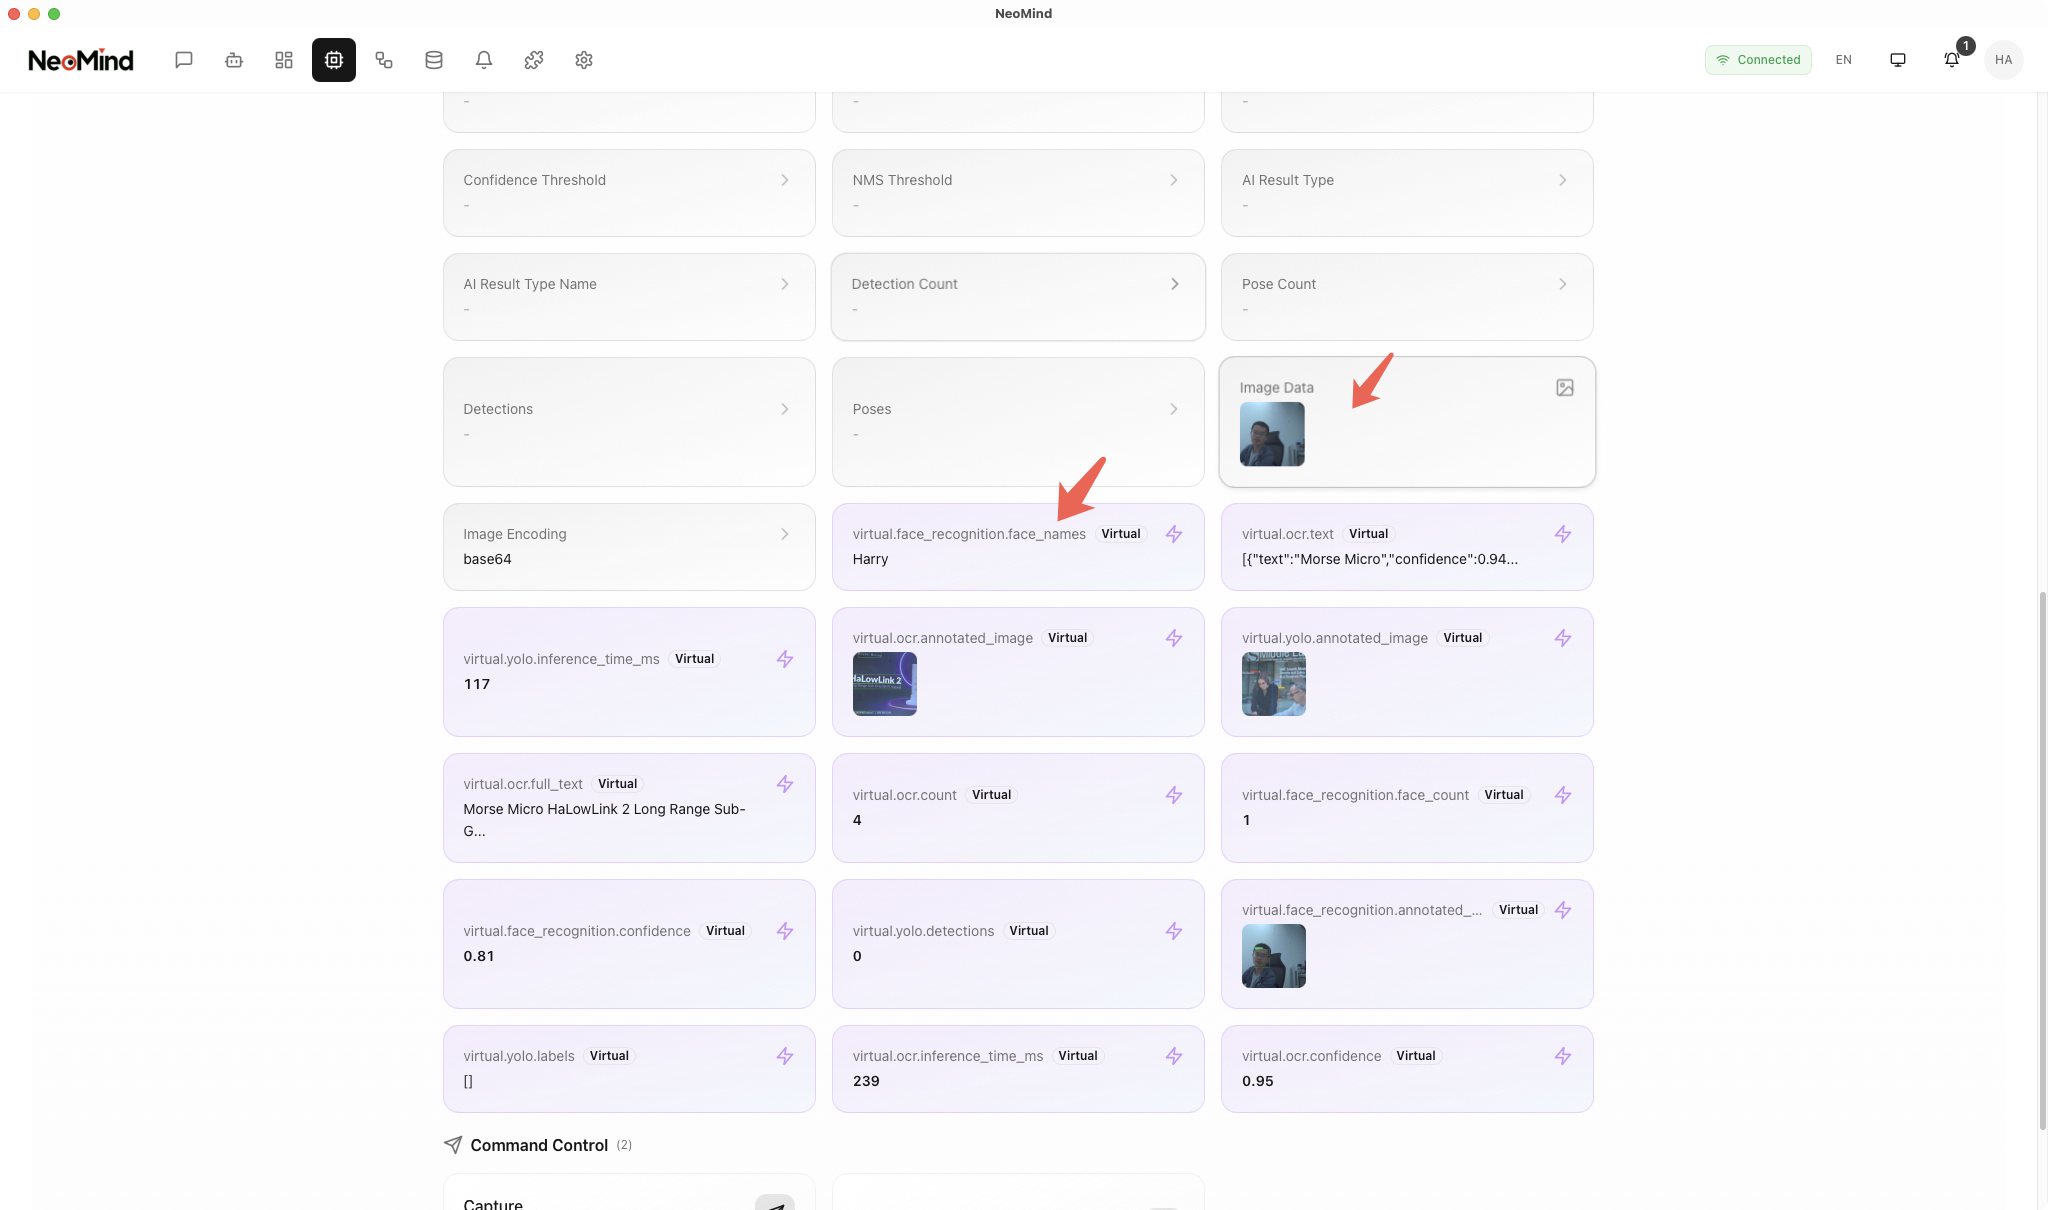Image resolution: width=2048 pixels, height=1210 pixels.
Task: Click lightning icon on virtual.ocr.text card
Action: pyautogui.click(x=1563, y=534)
